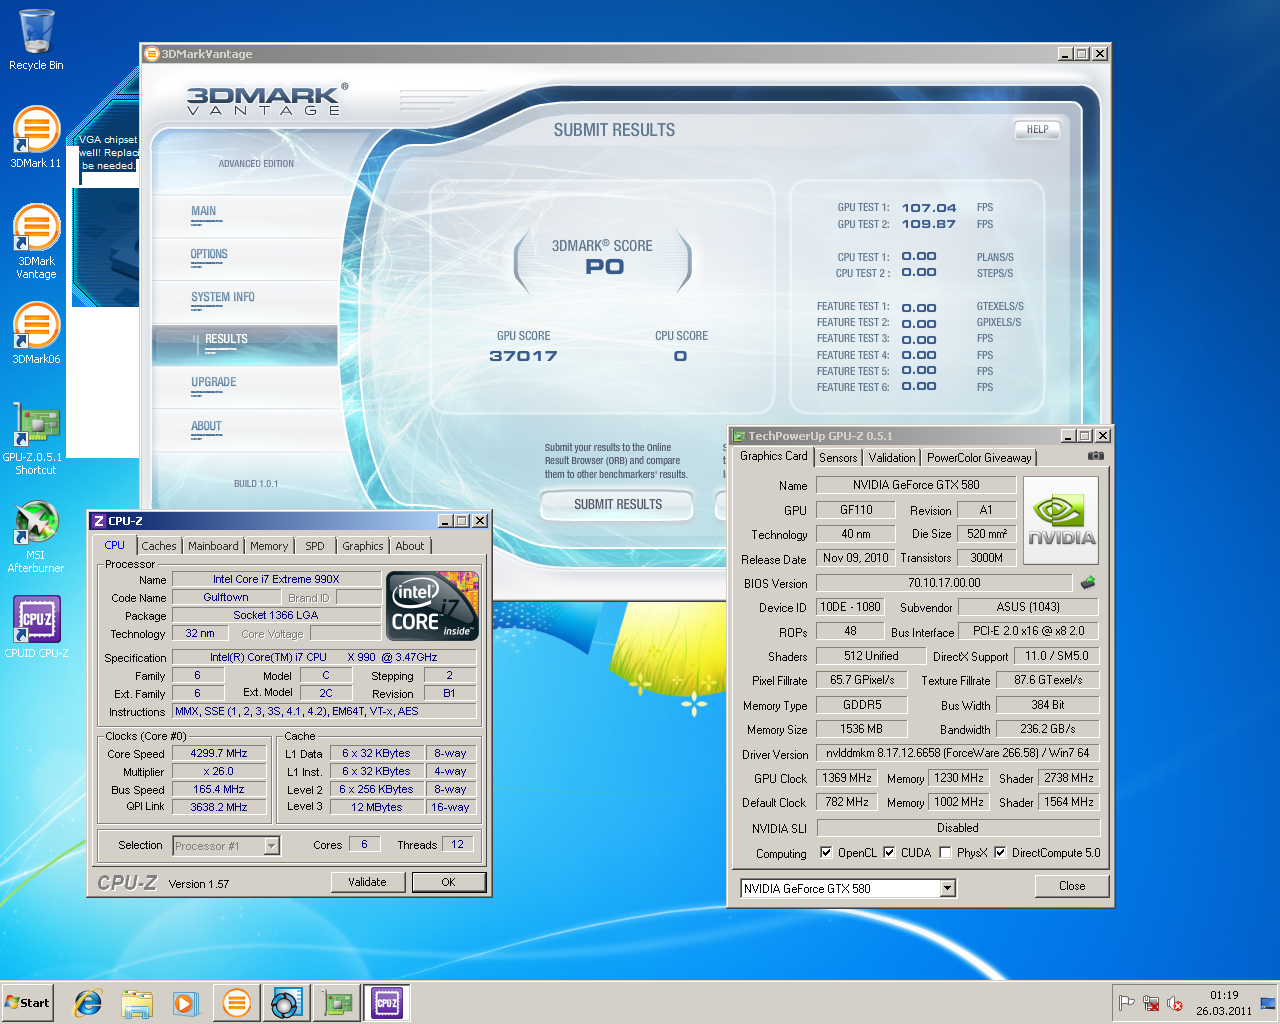
Task: Open the PowerColor Giveaway tab in GPU-Z
Action: pos(979,458)
